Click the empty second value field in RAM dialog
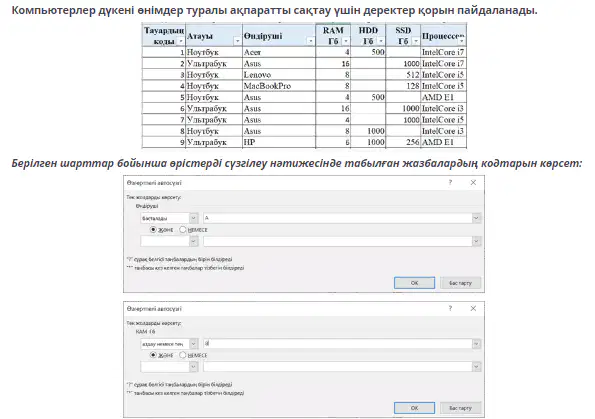595x419 pixels. click(338, 367)
